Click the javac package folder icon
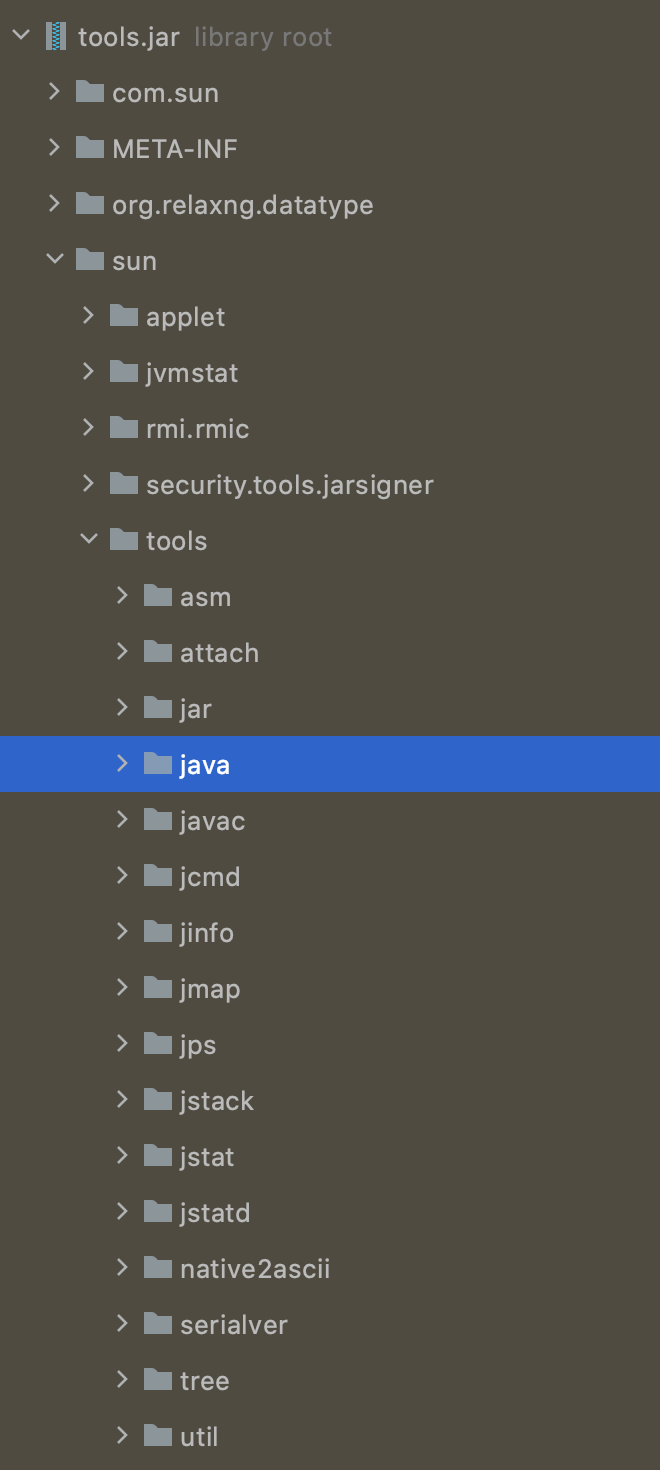 158,821
